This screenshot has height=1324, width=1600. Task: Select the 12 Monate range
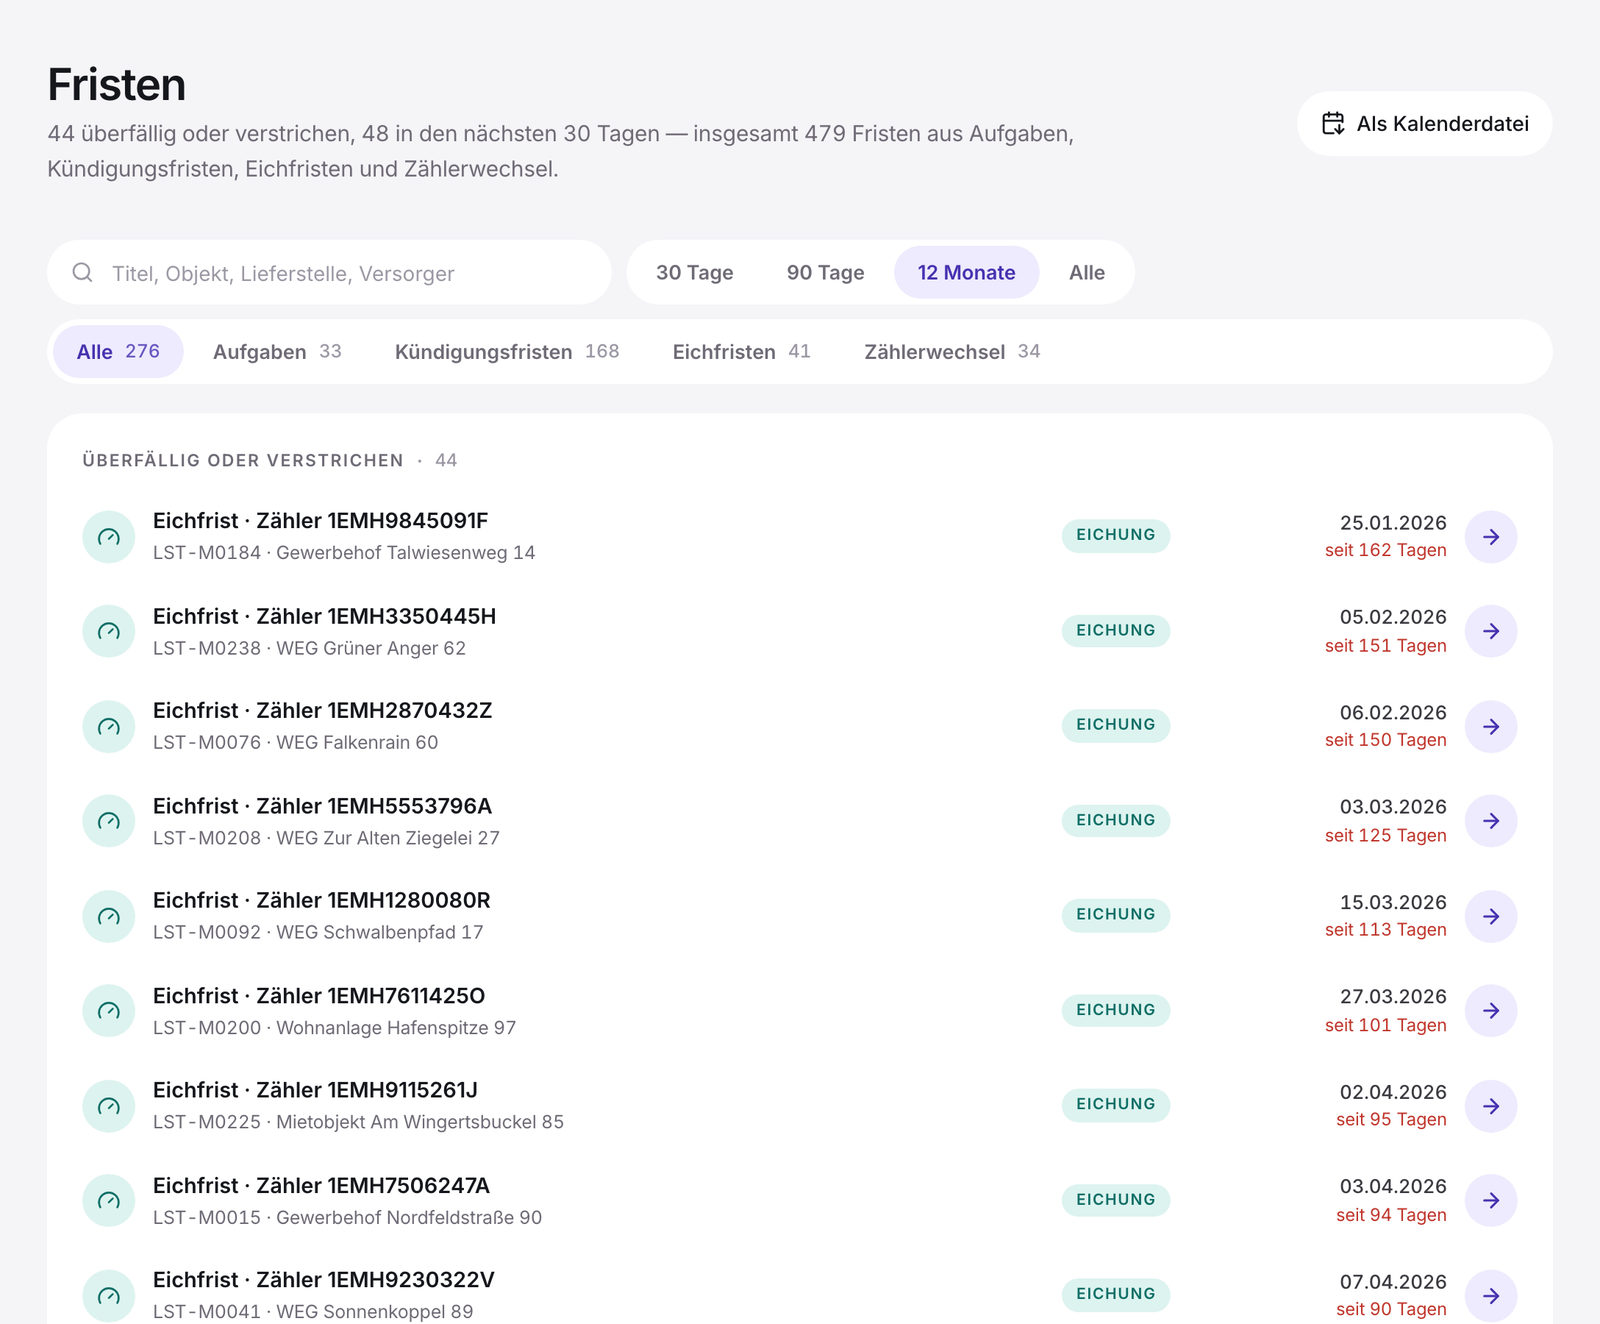966,272
